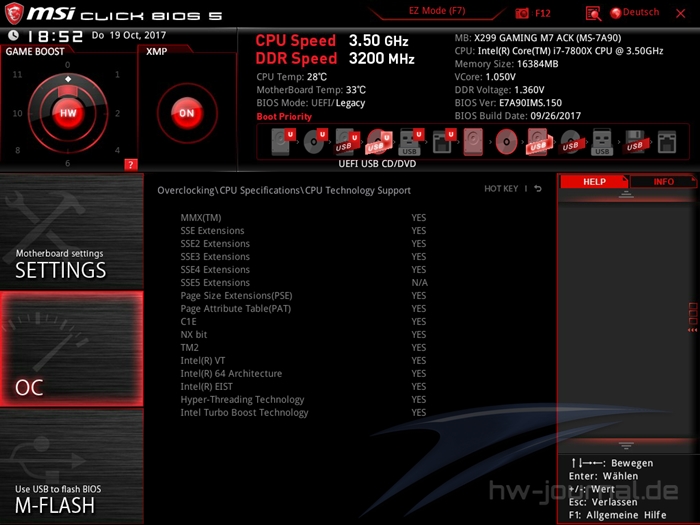
Task: Click the 18:52 clock time display
Action: pyautogui.click(x=55, y=36)
